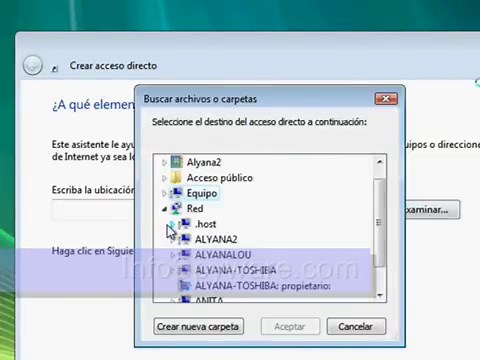Viewport: 480px width, 360px height.
Task: Click shortcut icon beside Crear acceso directo title
Action: click(55, 68)
